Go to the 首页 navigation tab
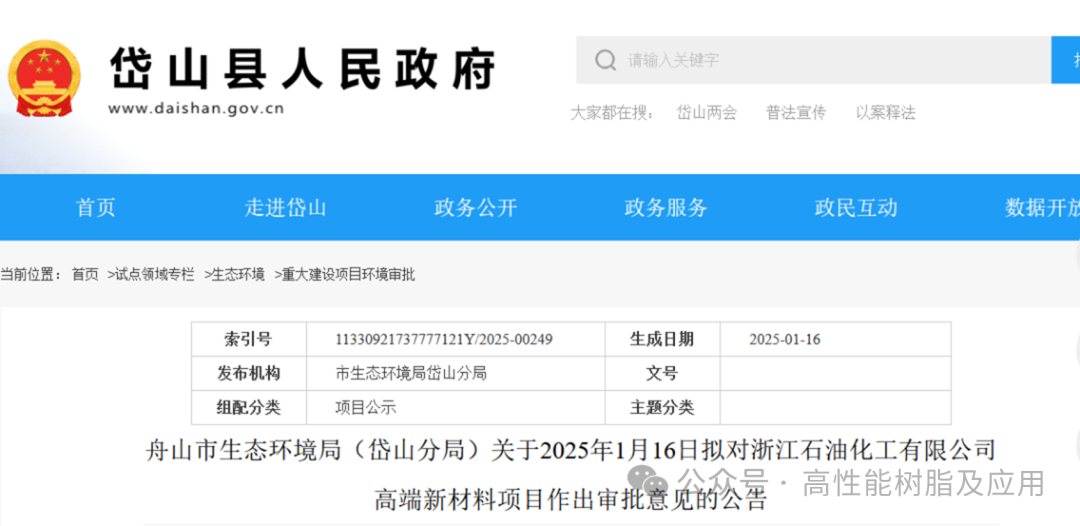 [96, 207]
